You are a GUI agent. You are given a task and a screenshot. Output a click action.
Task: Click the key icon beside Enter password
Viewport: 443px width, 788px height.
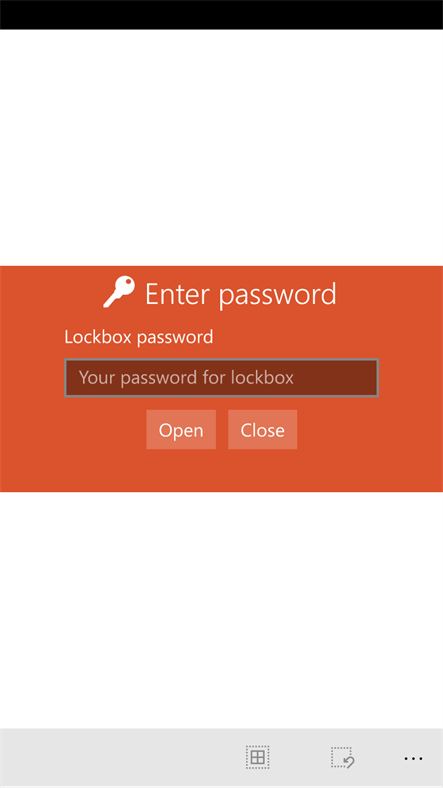[119, 292]
